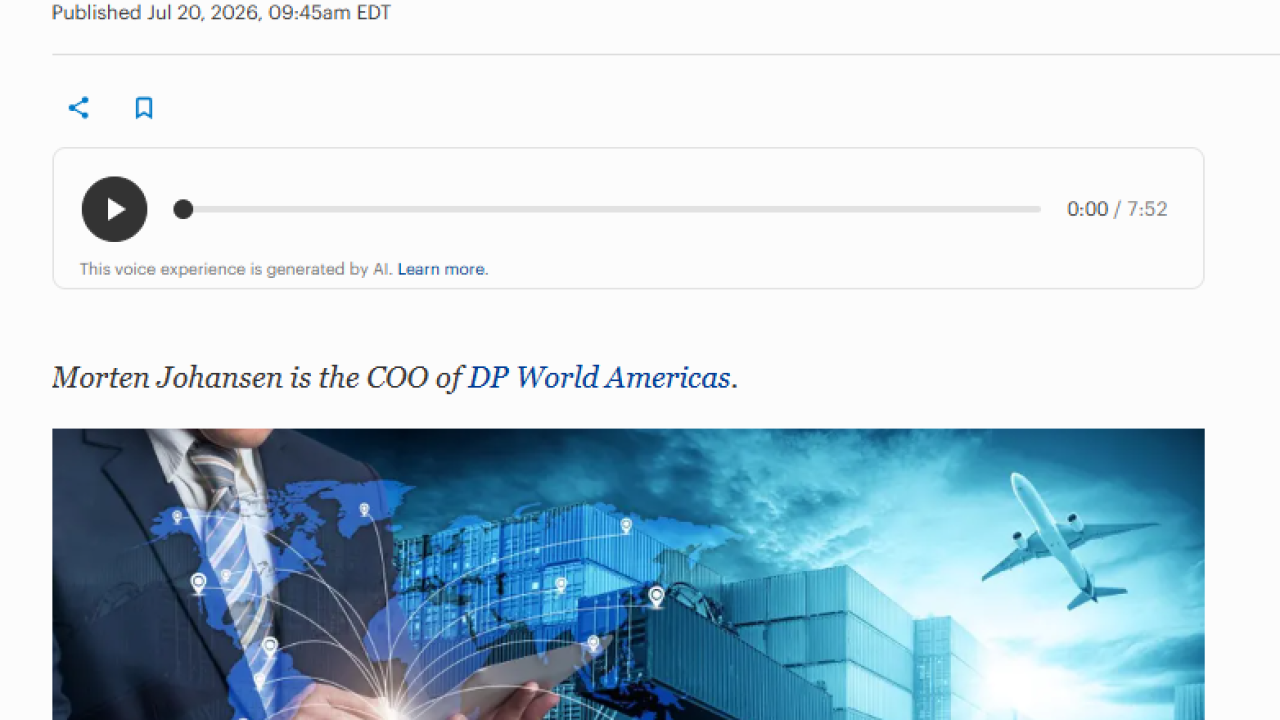This screenshot has width=1280, height=720.
Task: Click the share icon
Action: pyautogui.click(x=78, y=108)
